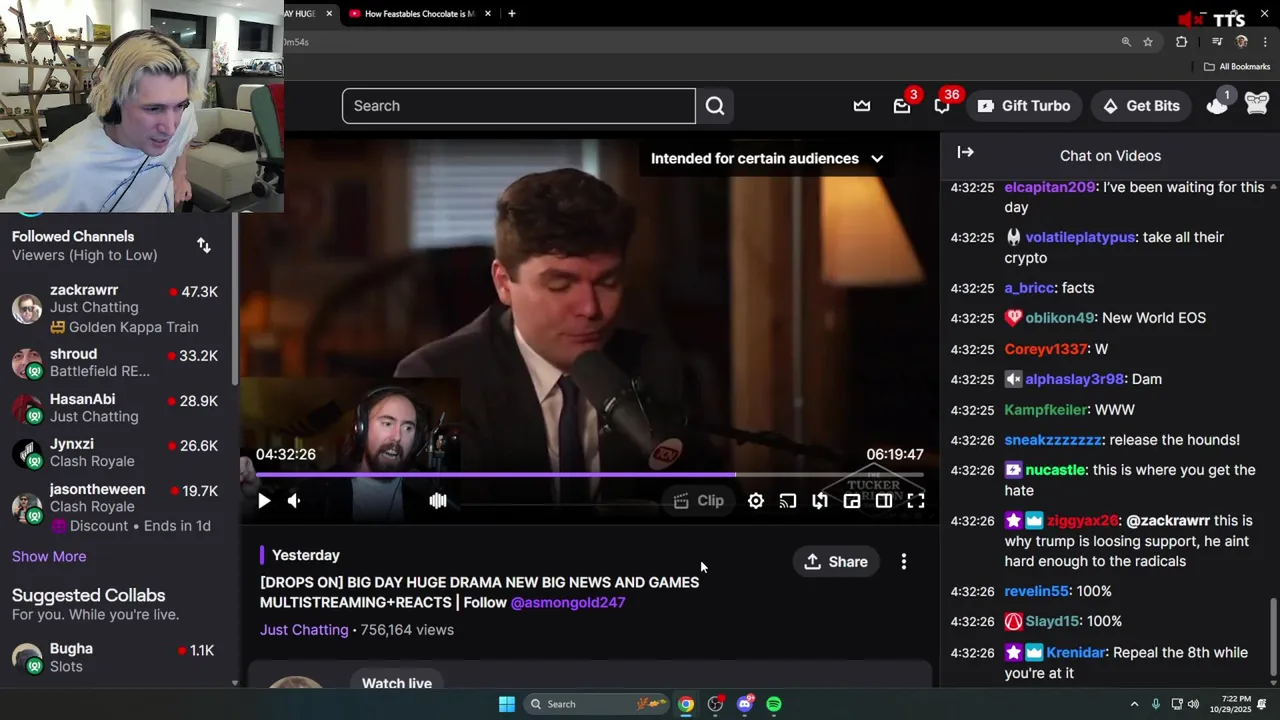Open Spotify from the taskbar
The image size is (1280, 720).
[774, 704]
